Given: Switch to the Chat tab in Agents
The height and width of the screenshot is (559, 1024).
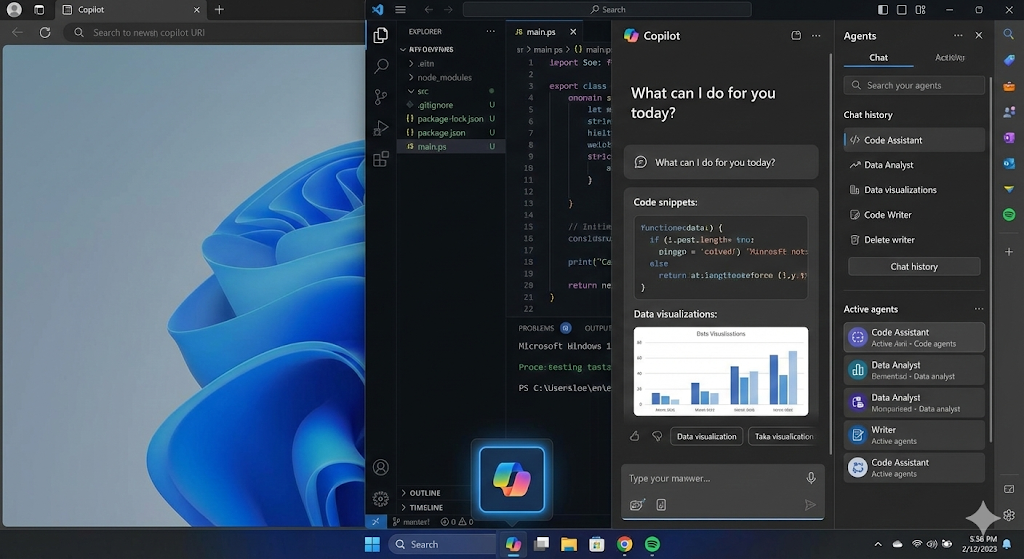Looking at the screenshot, I should tap(878, 57).
